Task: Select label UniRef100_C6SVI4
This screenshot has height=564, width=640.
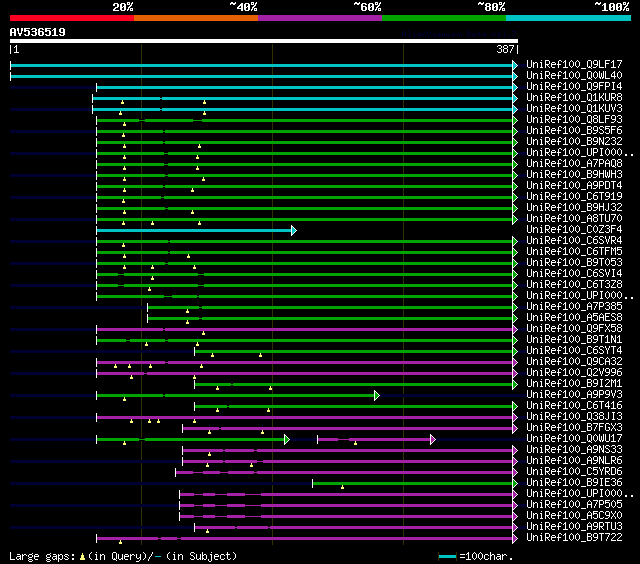Action: pos(574,274)
